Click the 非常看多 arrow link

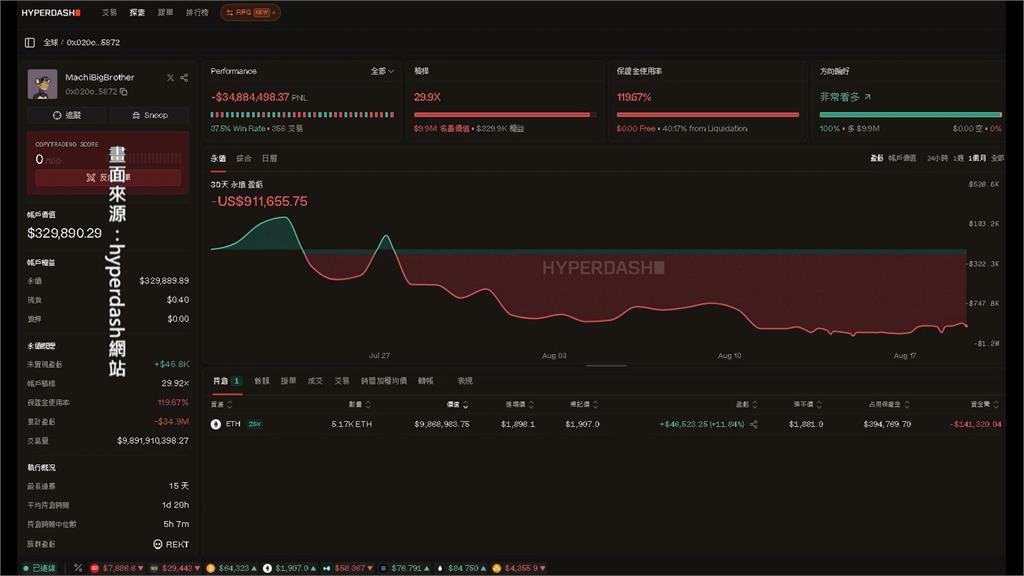(x=845, y=97)
